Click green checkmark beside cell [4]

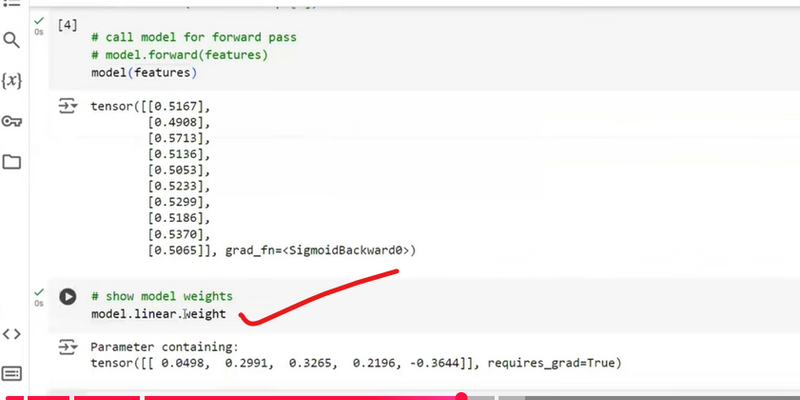(39, 21)
